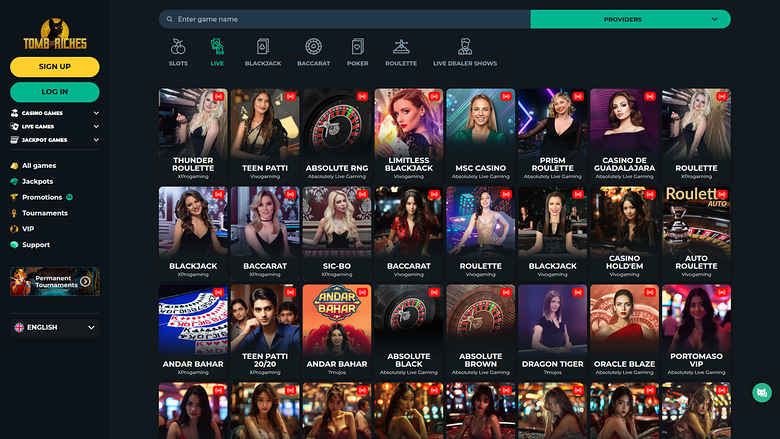The image size is (780, 439).
Task: Click the All games sidebar icon
Action: [x=14, y=166]
